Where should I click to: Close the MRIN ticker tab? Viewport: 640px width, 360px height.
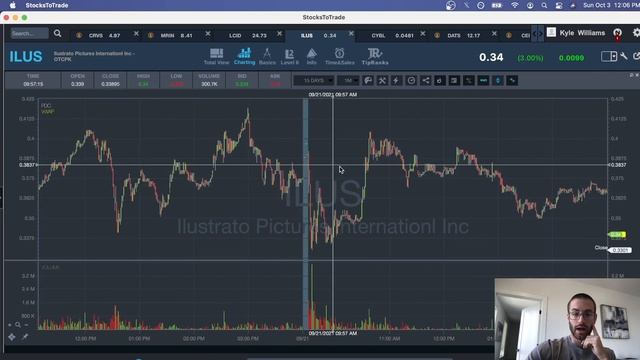coord(208,33)
